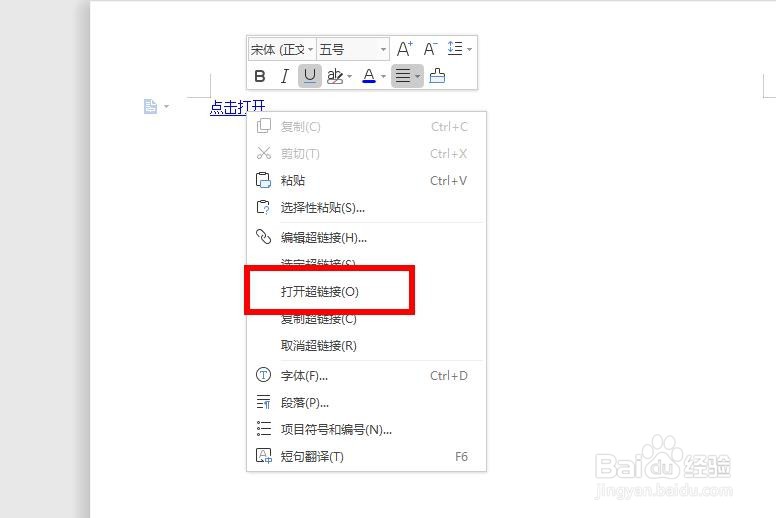The image size is (776, 518).
Task: Click the circled T font icon
Action: pyautogui.click(x=263, y=375)
